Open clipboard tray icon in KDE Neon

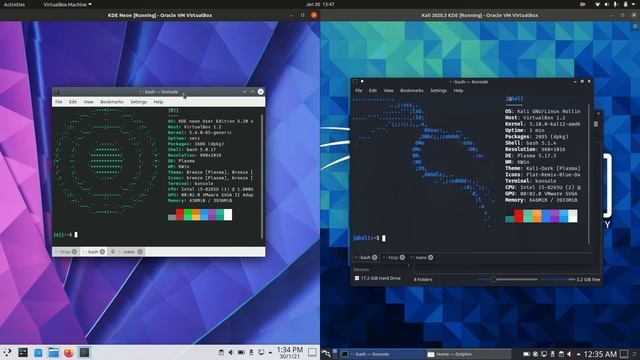pyautogui.click(x=221, y=352)
